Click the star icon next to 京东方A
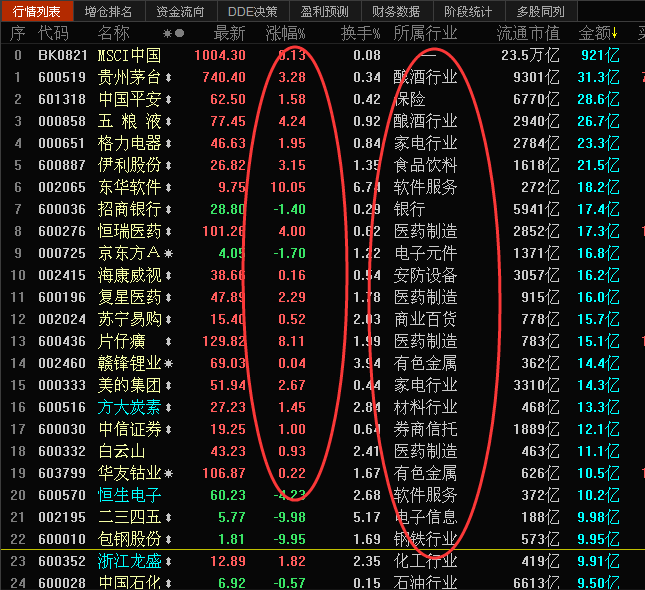Screen dimensions: 645x590 [168, 253]
